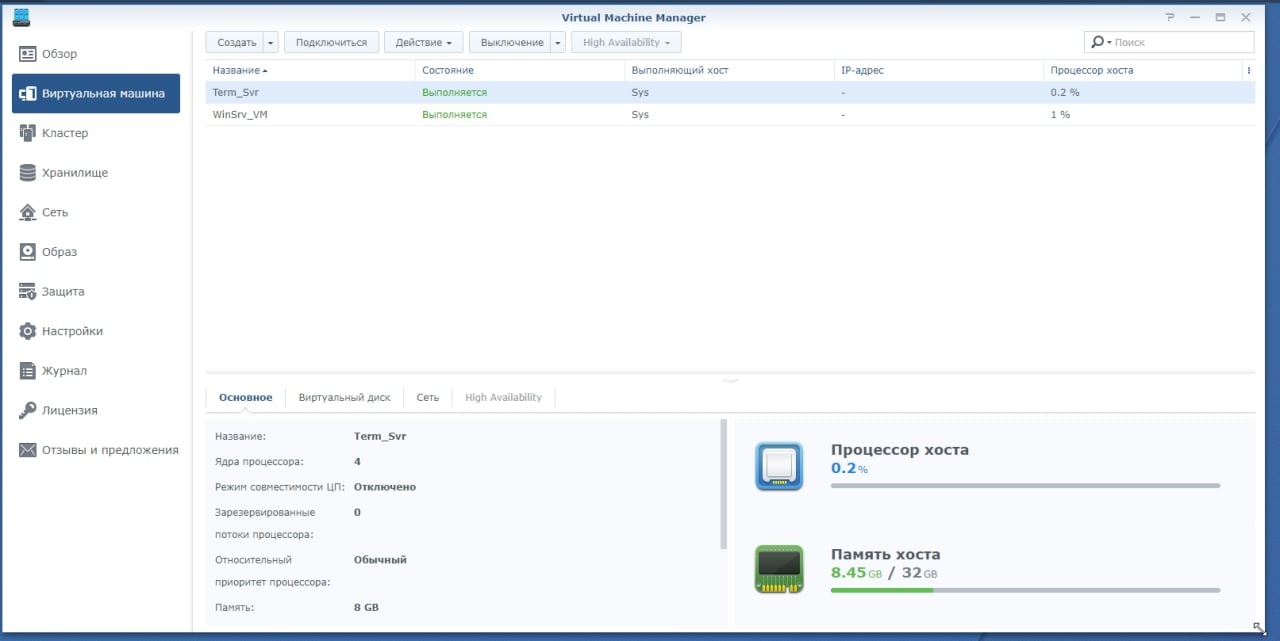Click the Выполняющий хост column header
The image size is (1280, 641).
(x=730, y=70)
